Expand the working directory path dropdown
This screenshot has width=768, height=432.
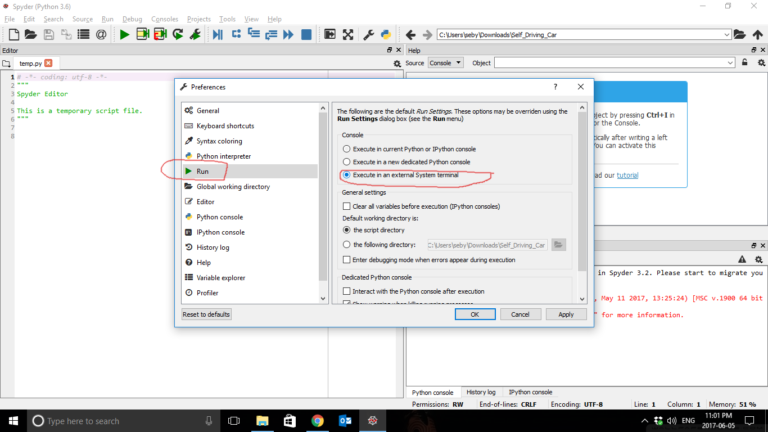point(726,35)
